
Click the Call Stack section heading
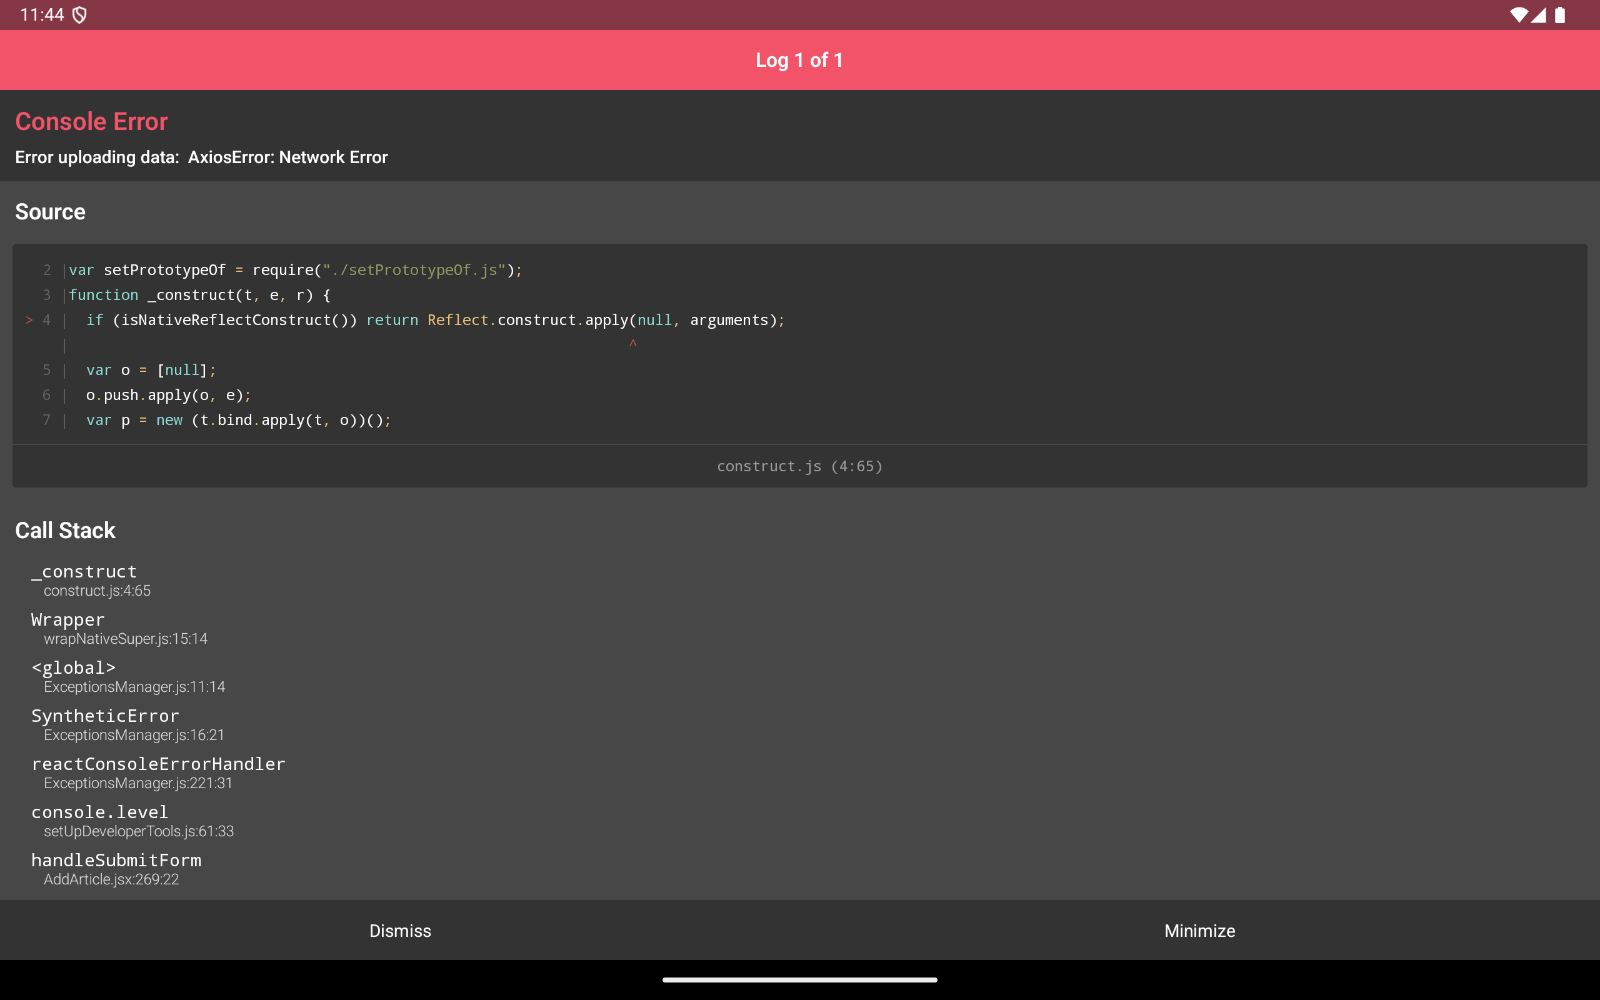tap(65, 531)
